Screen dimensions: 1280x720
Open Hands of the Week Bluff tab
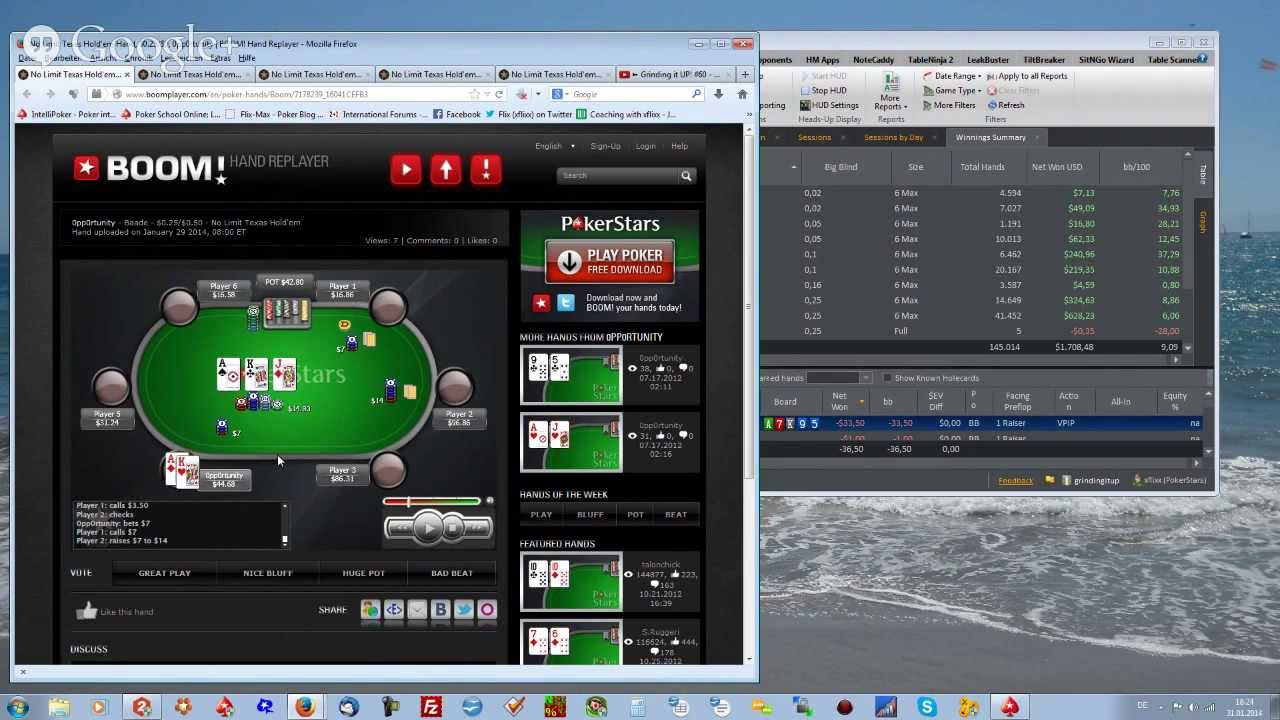(590, 514)
